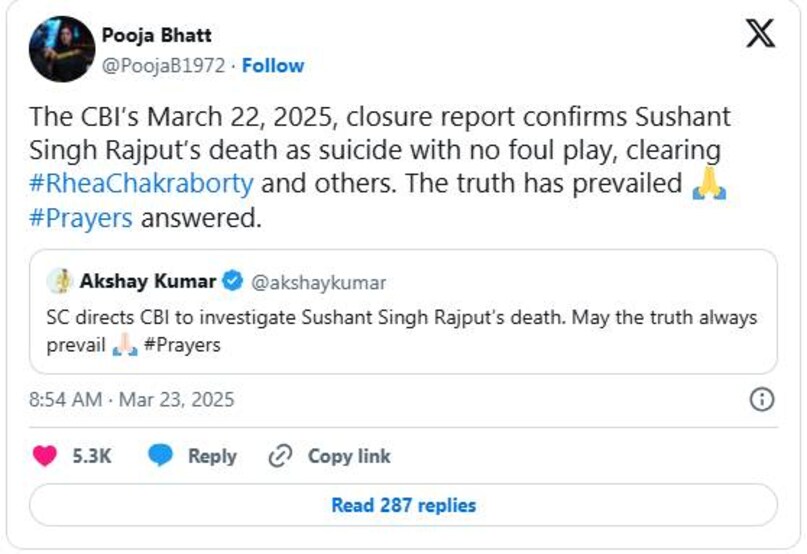The height and width of the screenshot is (554, 807).
Task: Like the tweet with the heart icon
Action: pyautogui.click(x=45, y=456)
